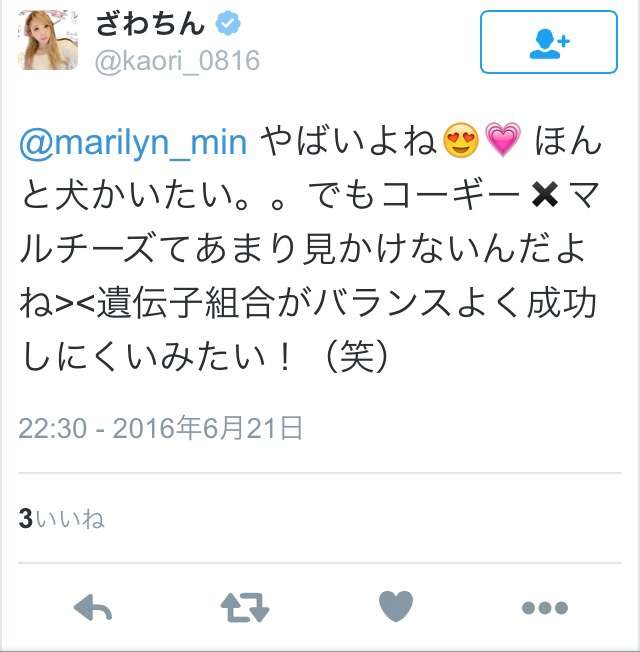The height and width of the screenshot is (652, 640).
Task: Follow ざわちん with the person-plus button
Action: (549, 42)
